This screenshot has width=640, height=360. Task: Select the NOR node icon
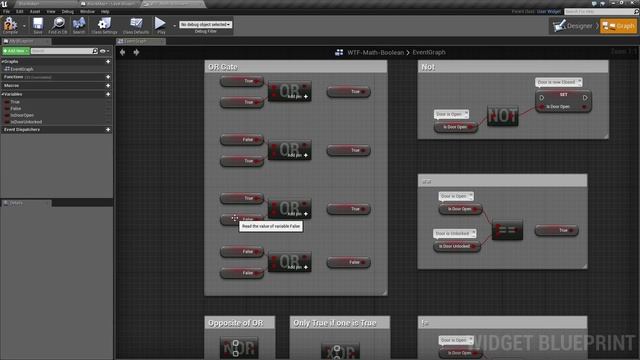coord(239,348)
